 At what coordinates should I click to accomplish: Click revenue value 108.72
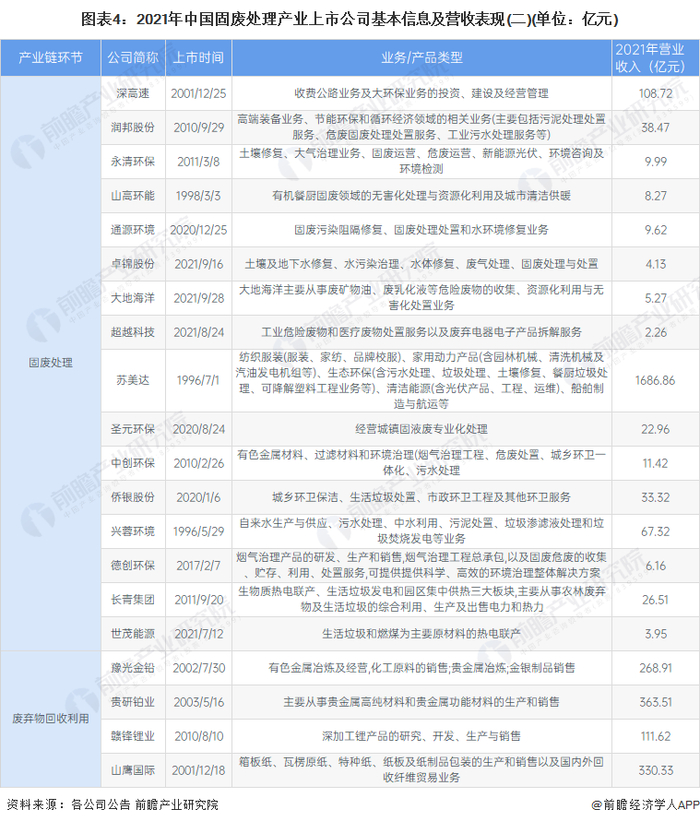[x=655, y=94]
